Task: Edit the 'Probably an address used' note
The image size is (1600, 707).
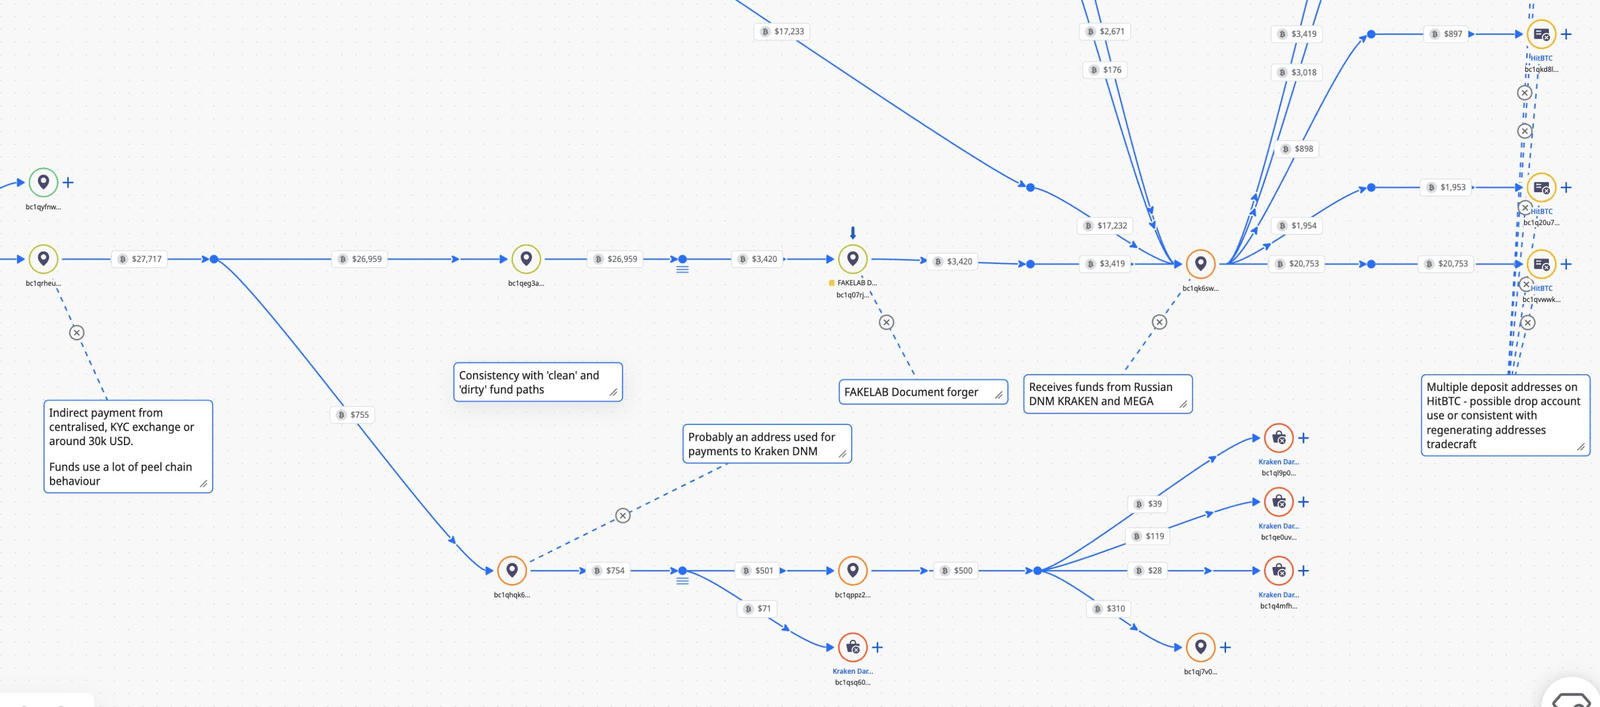Action: pyautogui.click(x=767, y=444)
